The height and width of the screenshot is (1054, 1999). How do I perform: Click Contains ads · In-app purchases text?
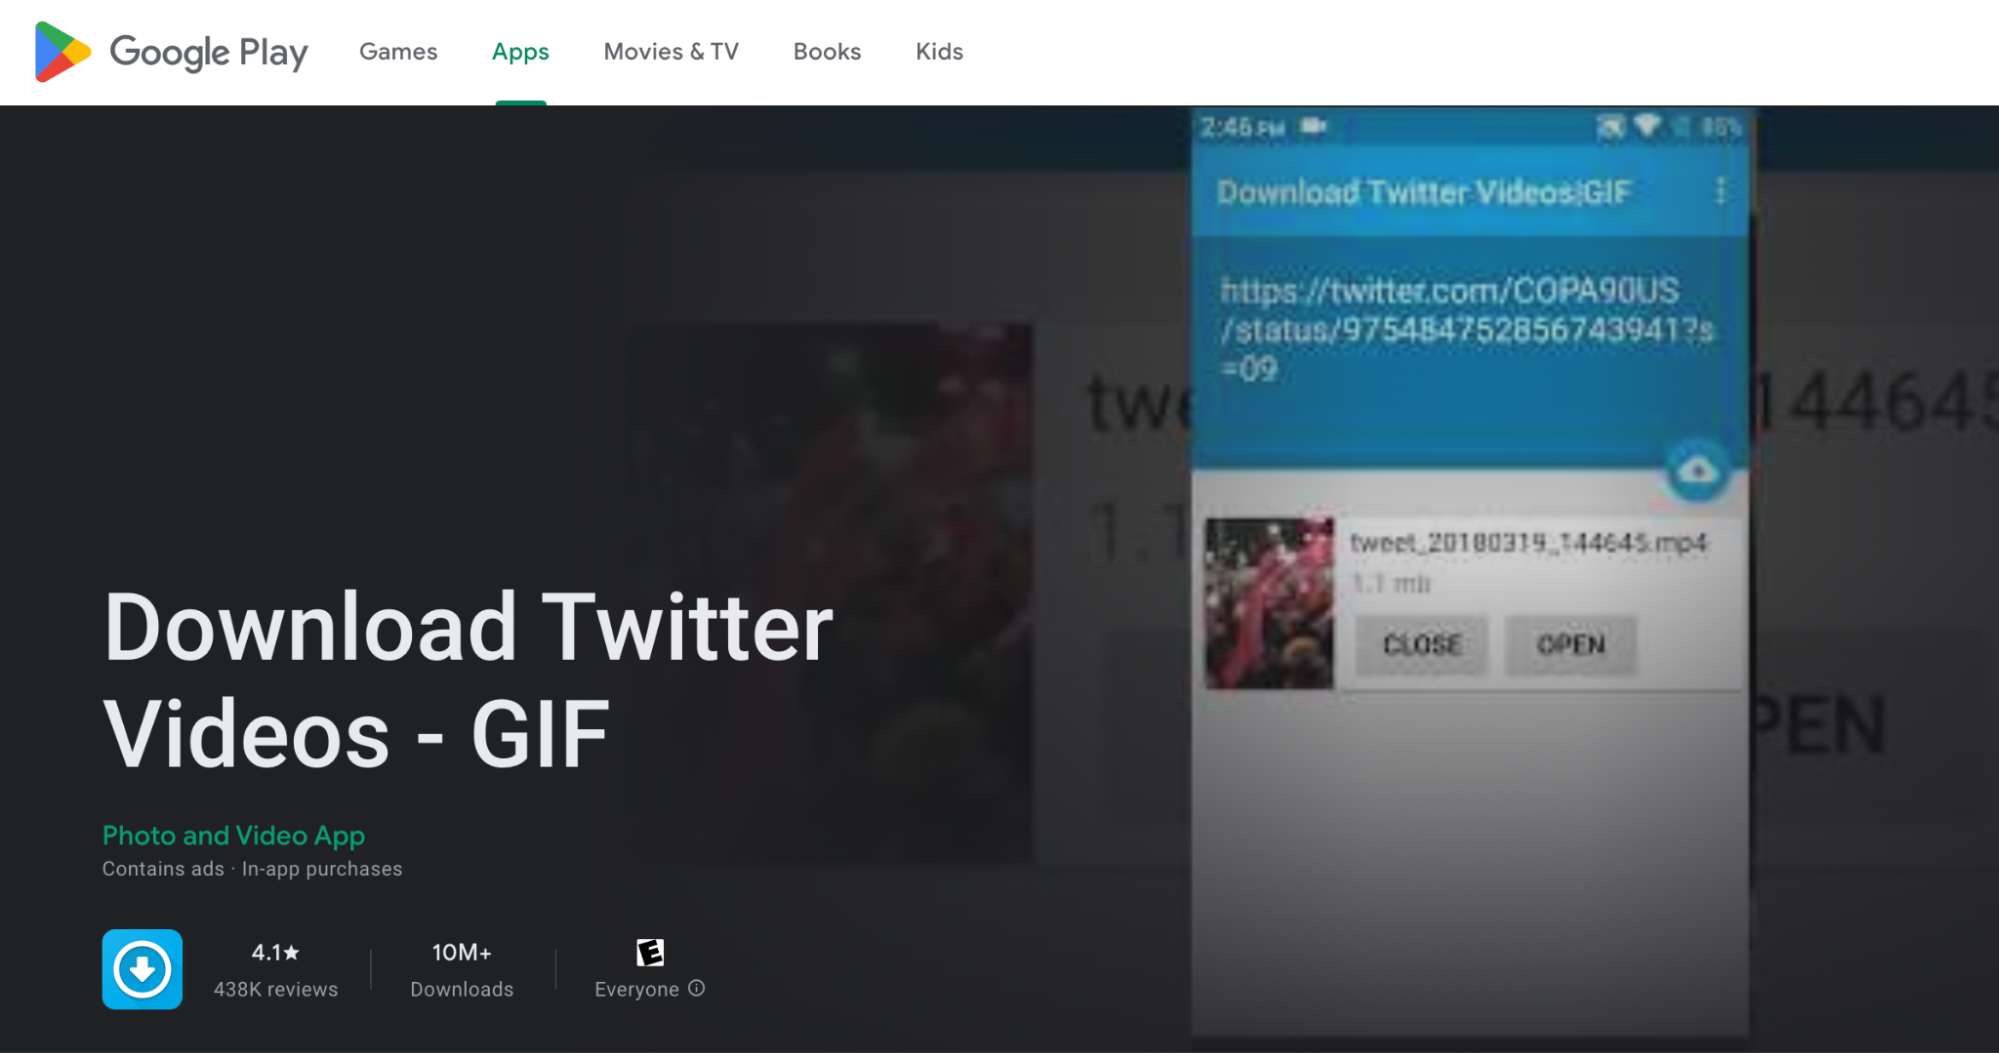coord(252,869)
